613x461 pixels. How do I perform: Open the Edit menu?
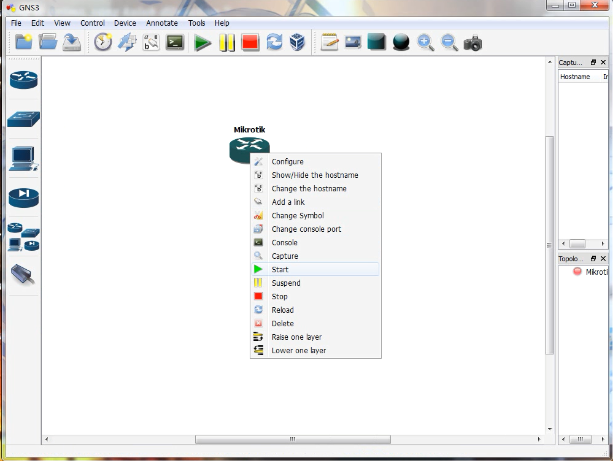[38, 23]
